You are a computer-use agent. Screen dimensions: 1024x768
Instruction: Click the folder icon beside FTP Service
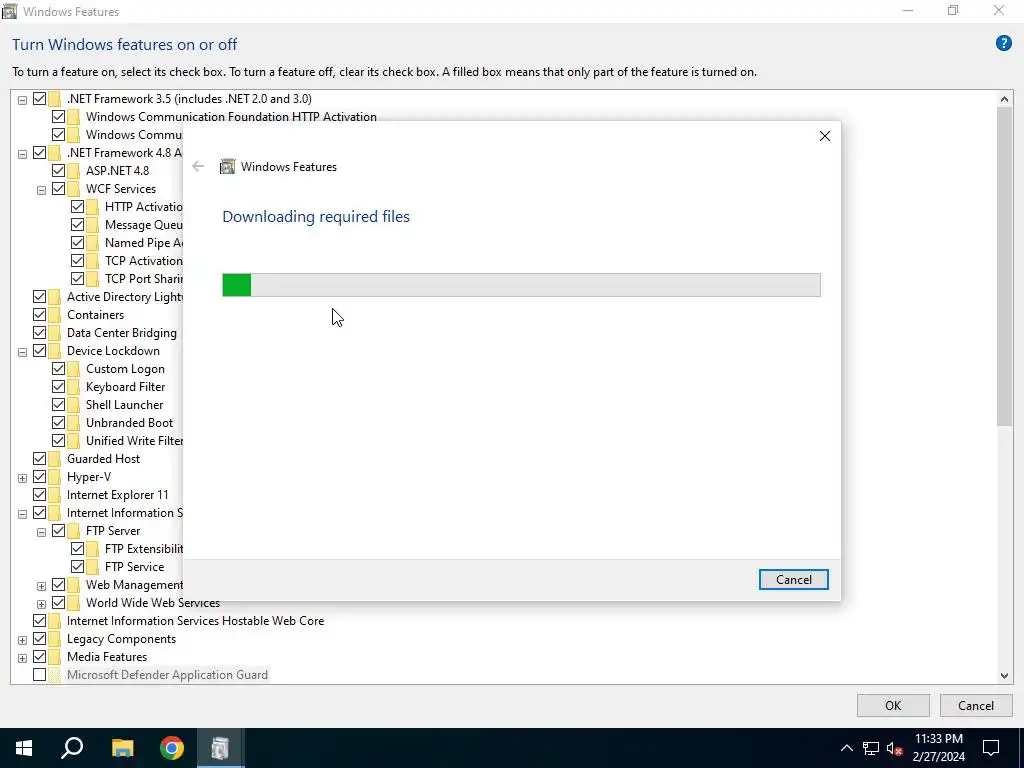tap(93, 567)
